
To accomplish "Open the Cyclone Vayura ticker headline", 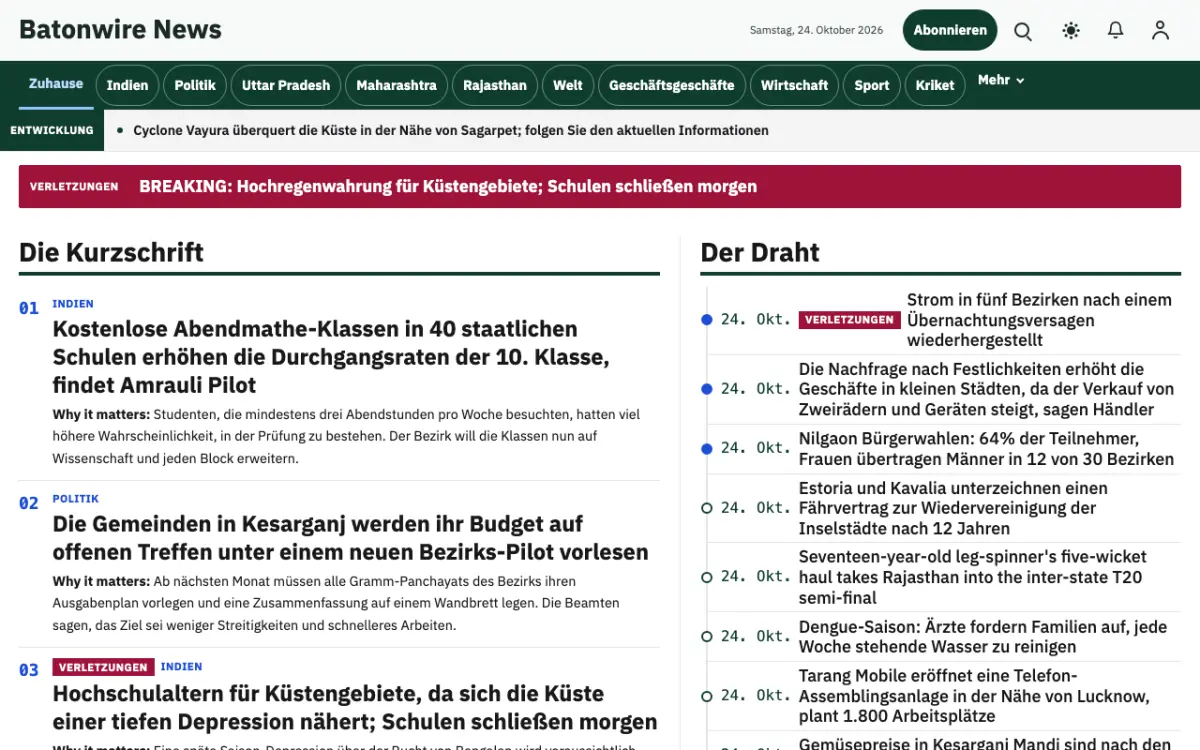I will (x=451, y=130).
